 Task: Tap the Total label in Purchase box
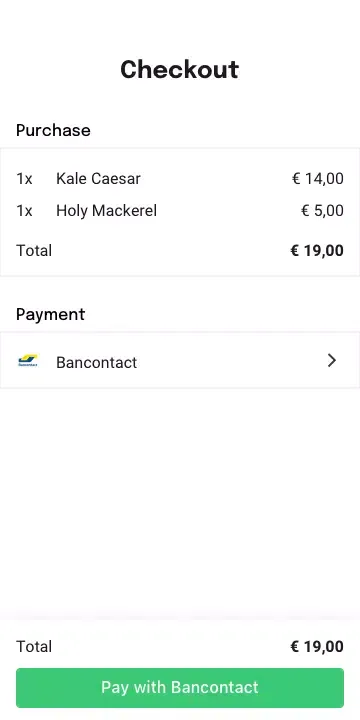34,251
